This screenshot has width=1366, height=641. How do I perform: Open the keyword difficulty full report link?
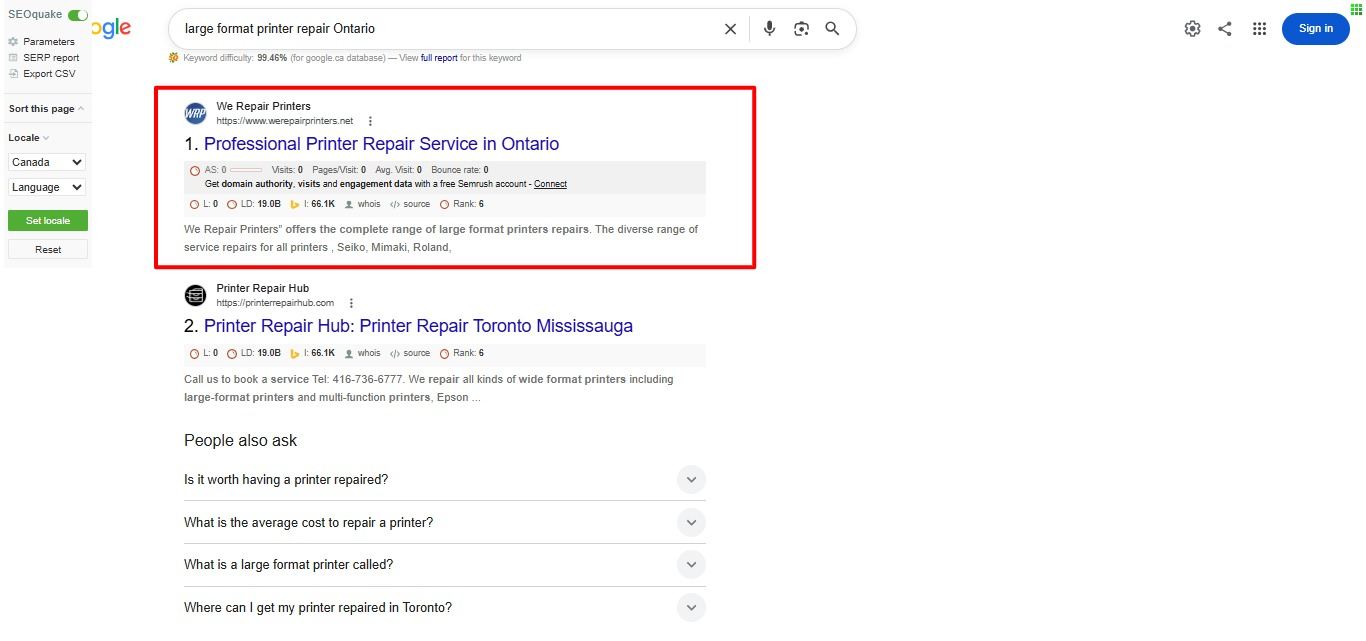click(439, 58)
